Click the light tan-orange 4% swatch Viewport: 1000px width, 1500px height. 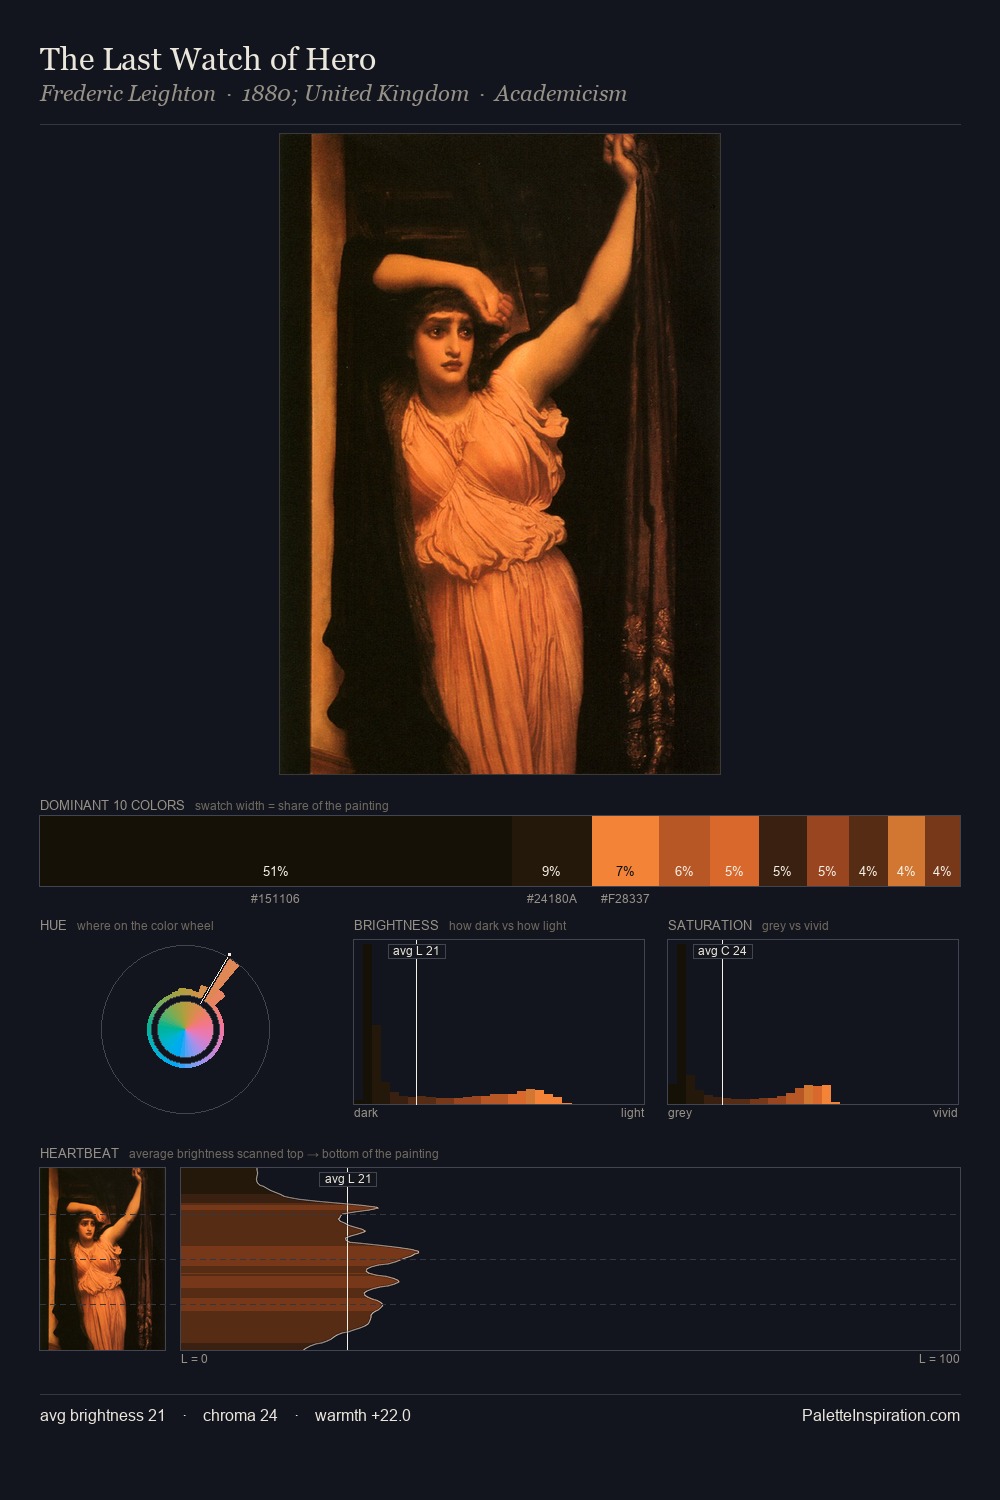coord(906,851)
